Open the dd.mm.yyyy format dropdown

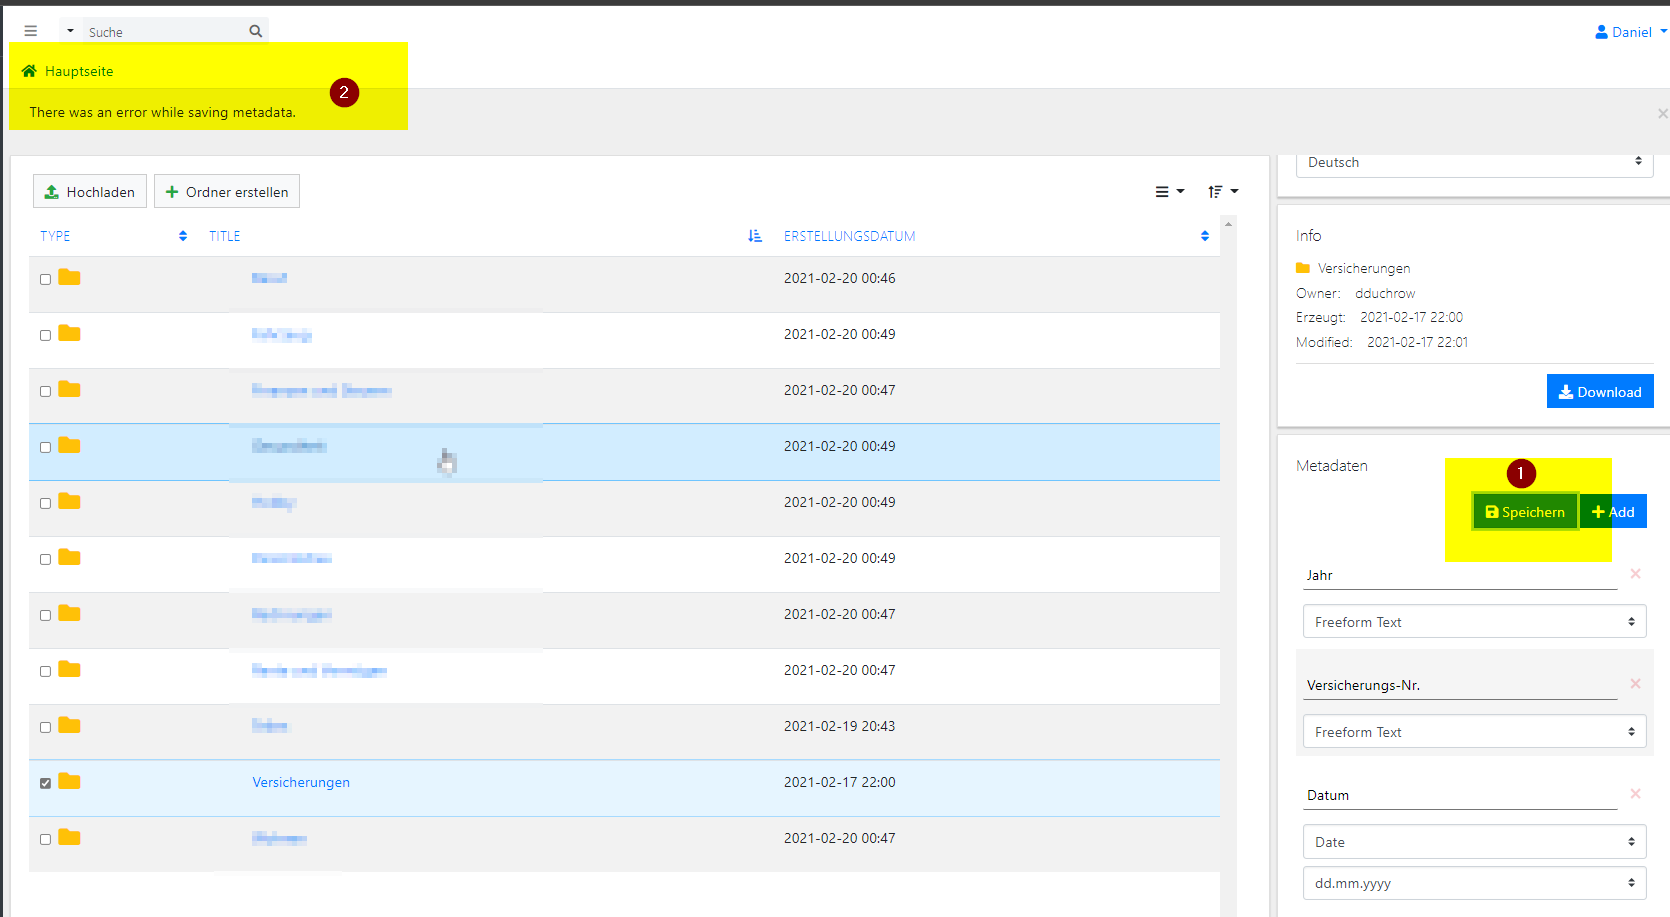(1474, 883)
